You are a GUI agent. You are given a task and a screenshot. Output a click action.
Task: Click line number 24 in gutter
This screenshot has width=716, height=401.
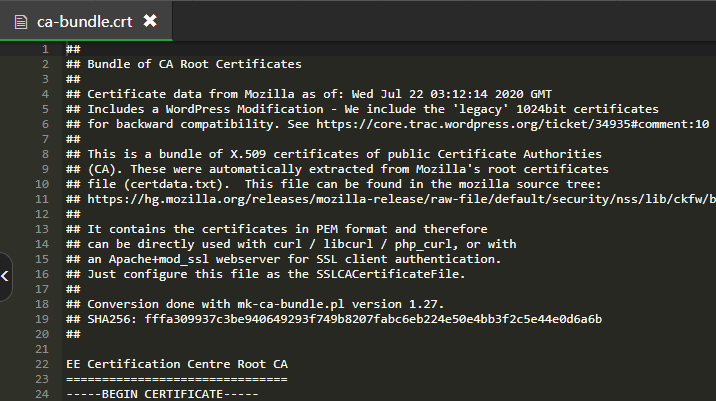click(x=42, y=394)
